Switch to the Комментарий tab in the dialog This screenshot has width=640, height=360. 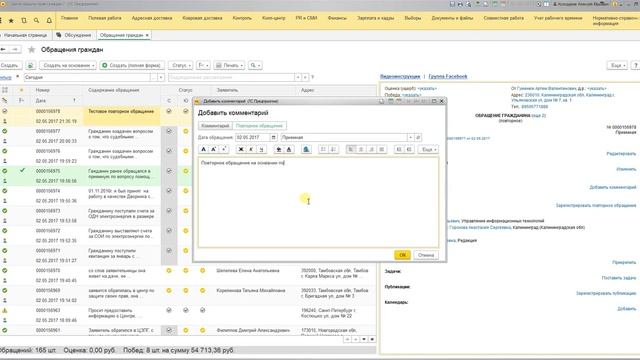click(215, 126)
